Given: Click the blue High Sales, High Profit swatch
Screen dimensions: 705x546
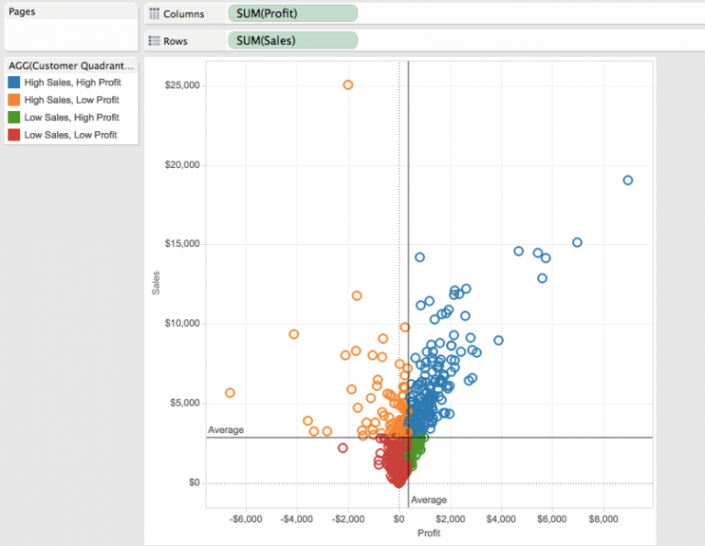Looking at the screenshot, I should (x=14, y=83).
